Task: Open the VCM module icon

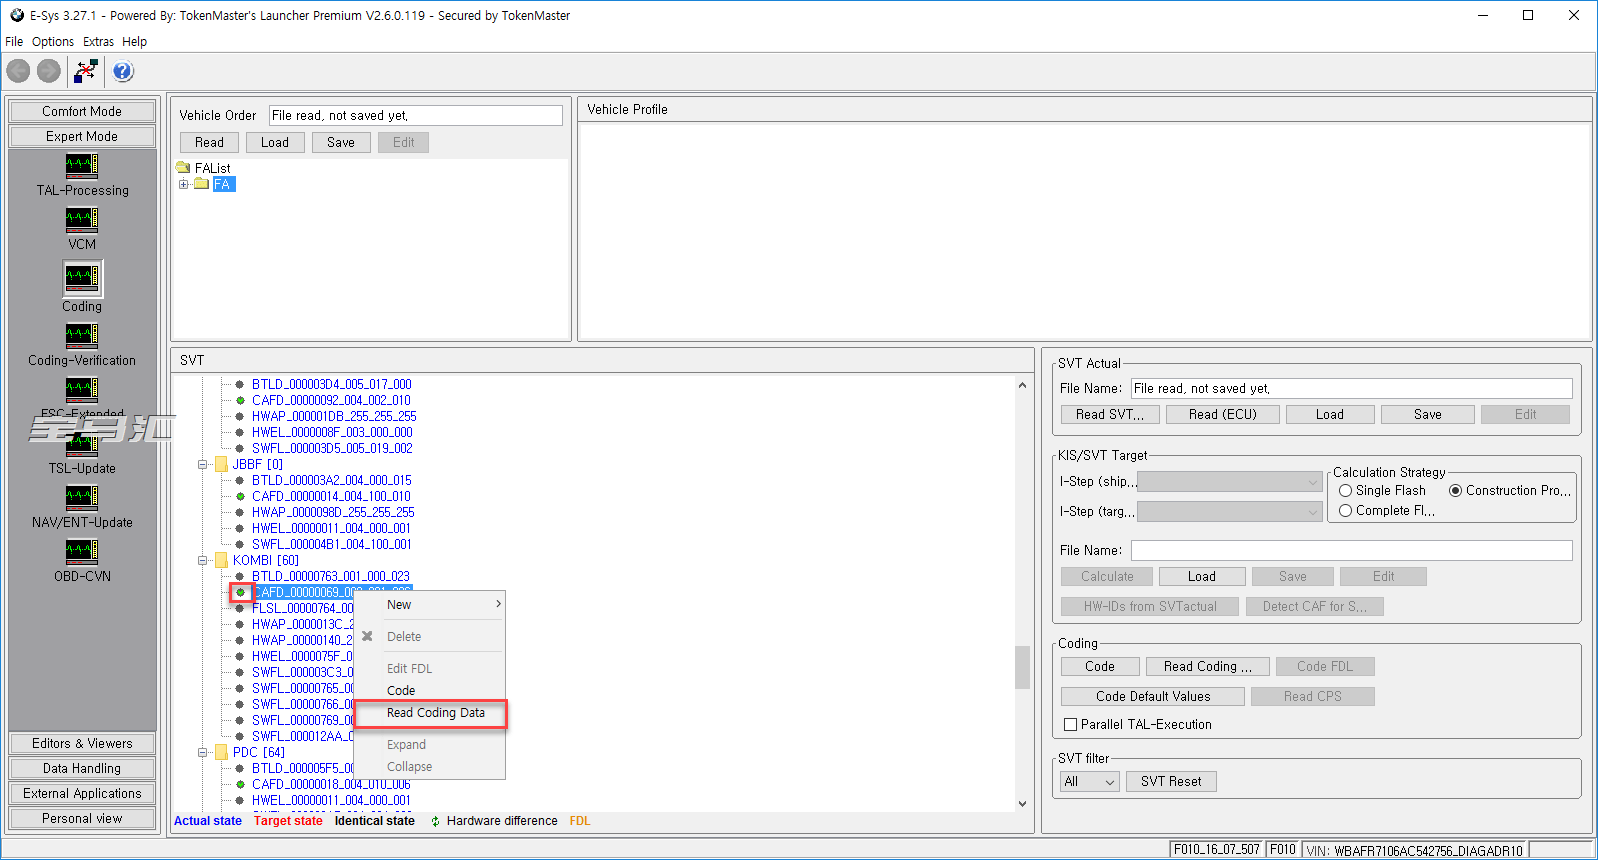Action: 82,219
